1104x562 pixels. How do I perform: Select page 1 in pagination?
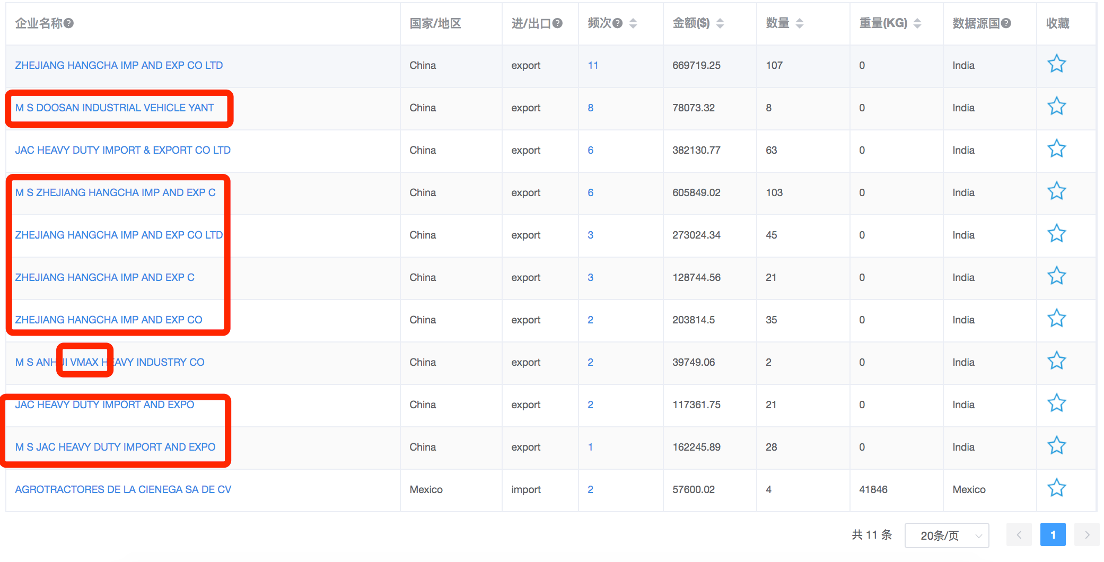(x=1053, y=535)
